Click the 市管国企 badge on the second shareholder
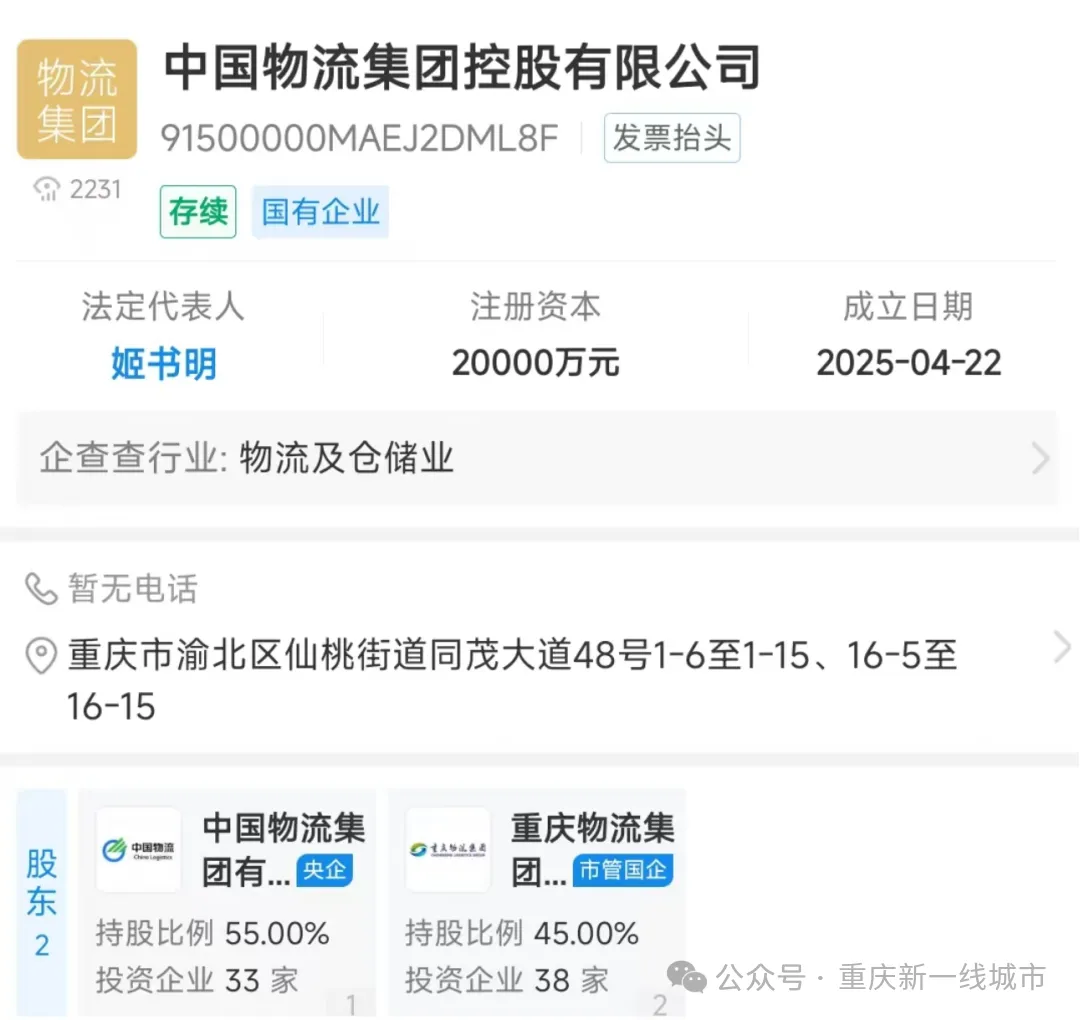The width and height of the screenshot is (1080, 1020). pyautogui.click(x=623, y=871)
